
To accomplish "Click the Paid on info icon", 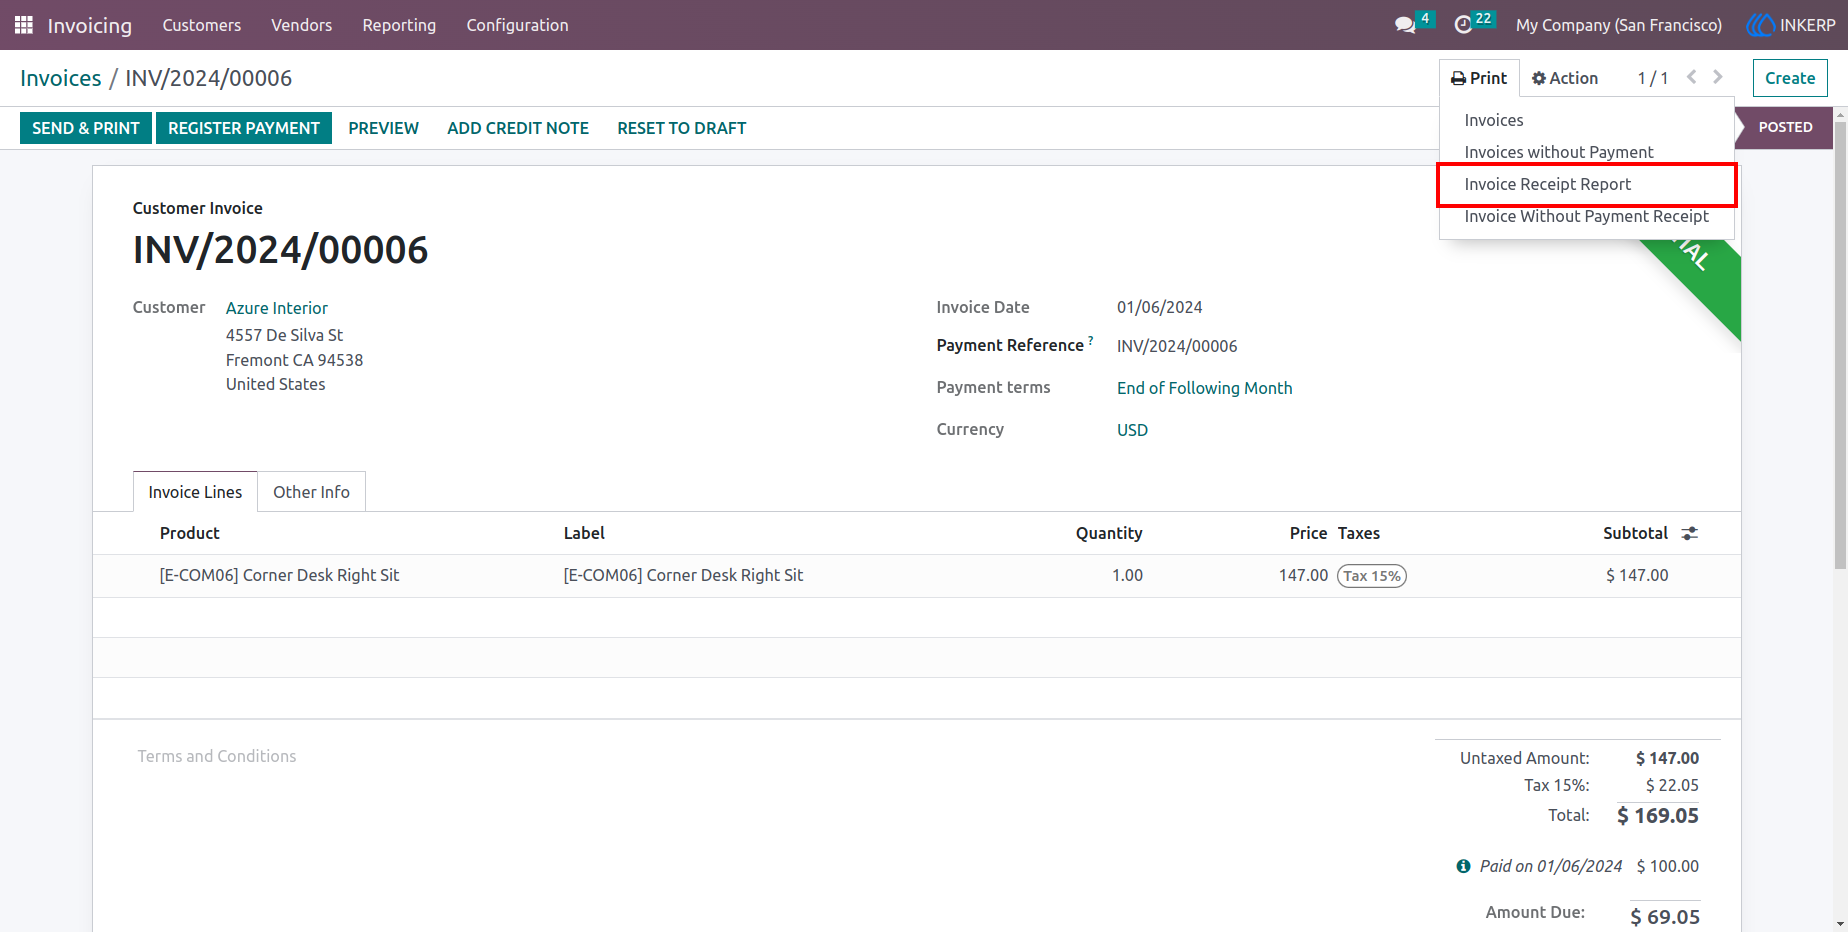I will tap(1463, 866).
